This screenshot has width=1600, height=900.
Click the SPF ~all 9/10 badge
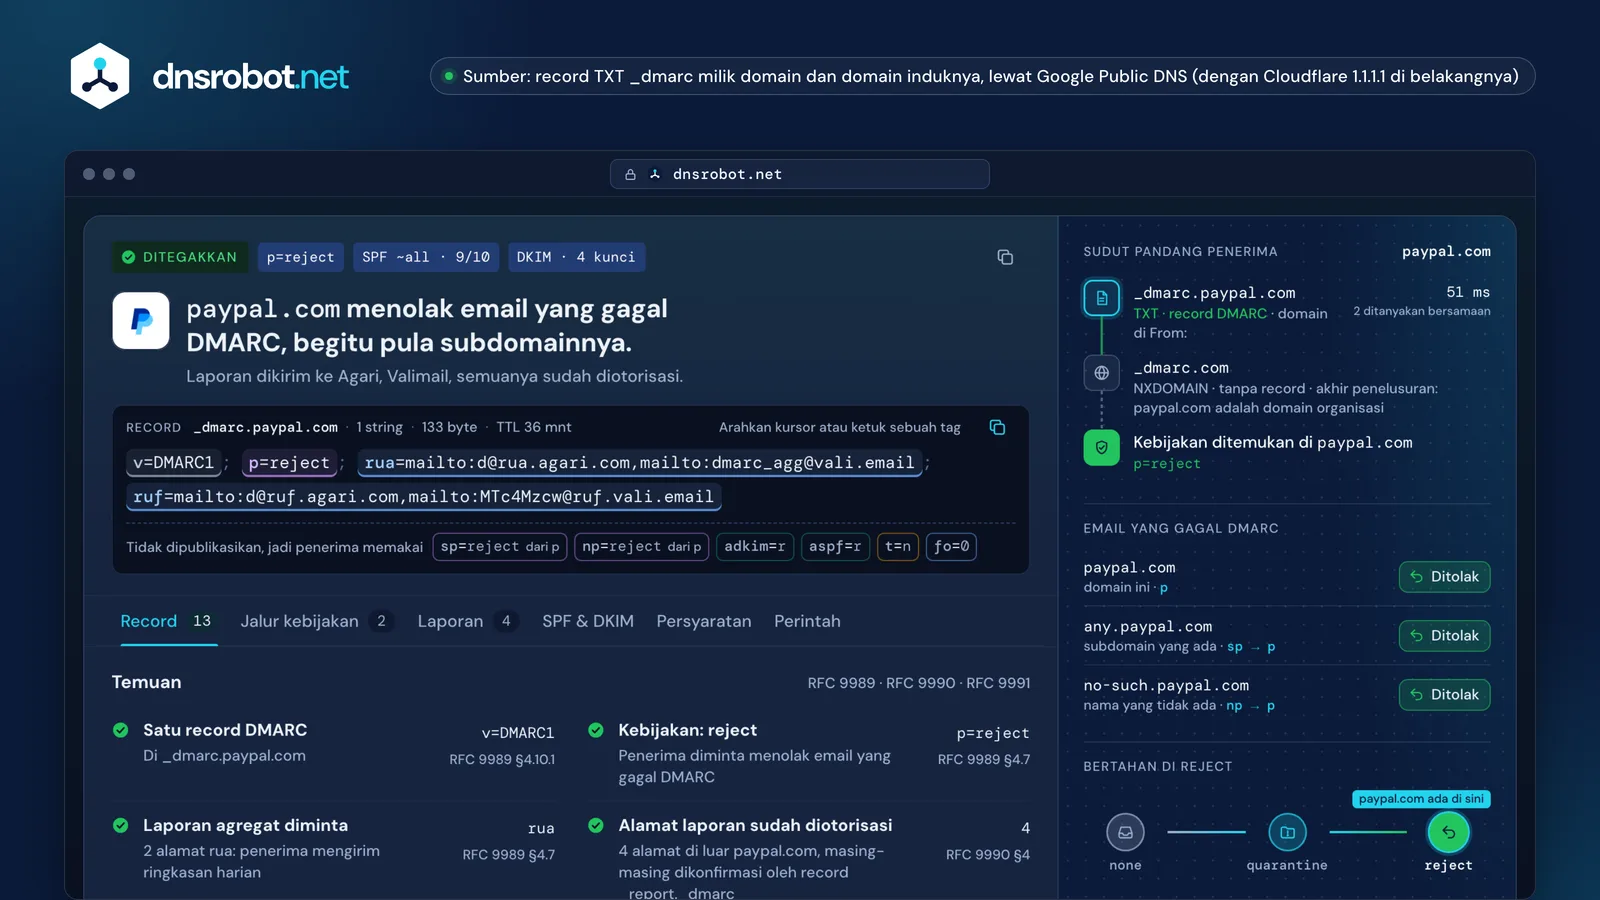(x=426, y=257)
